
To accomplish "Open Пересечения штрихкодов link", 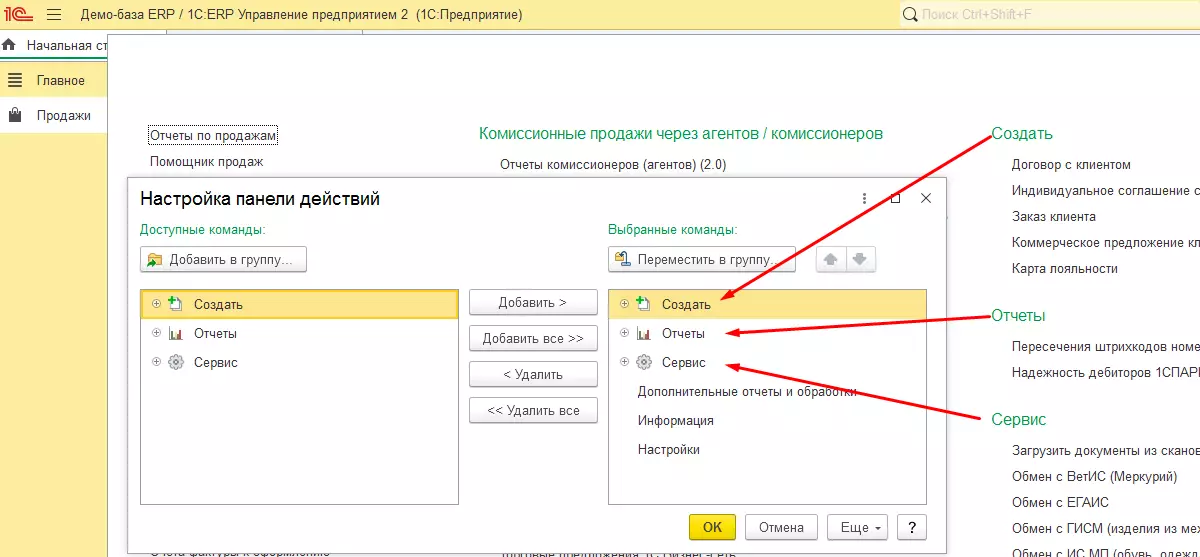I will click(1106, 347).
